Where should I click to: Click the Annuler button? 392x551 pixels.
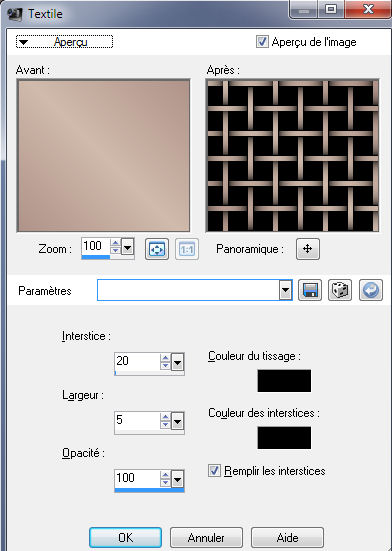tap(206, 538)
